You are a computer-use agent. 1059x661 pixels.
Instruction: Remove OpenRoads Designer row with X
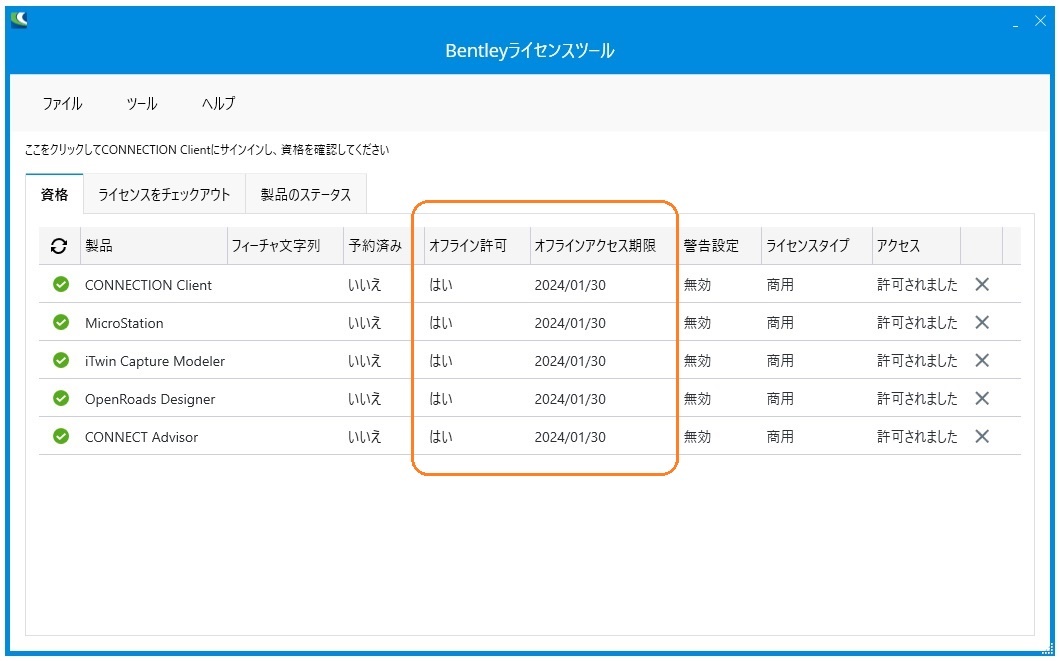[982, 398]
